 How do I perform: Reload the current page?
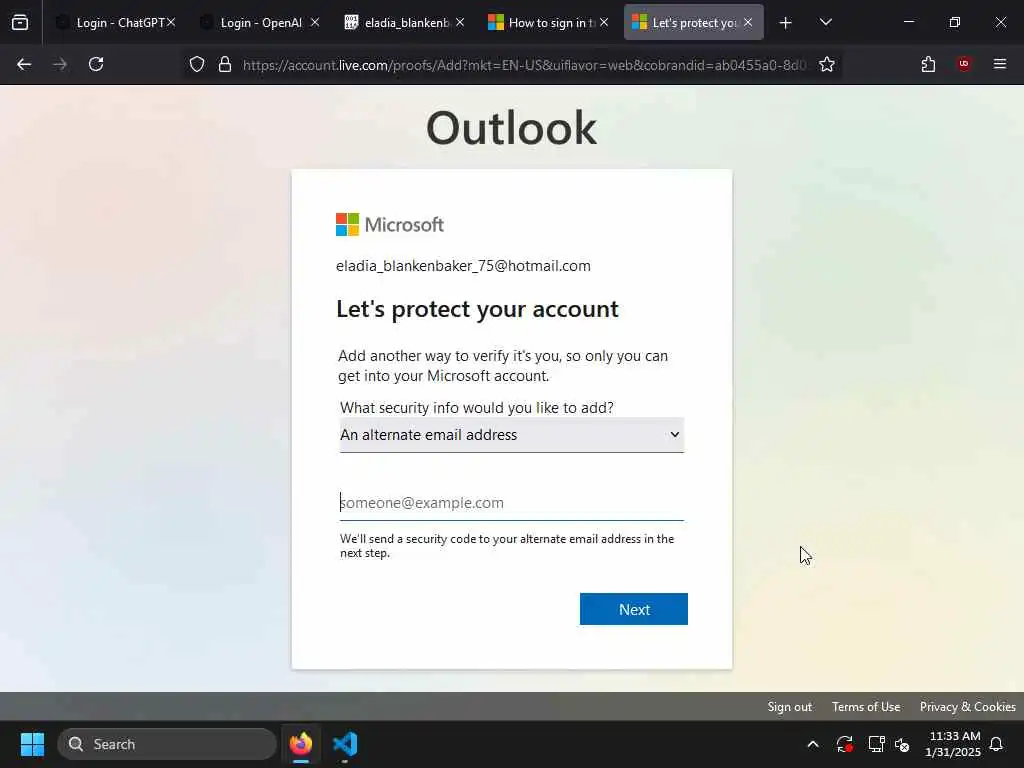pos(96,64)
